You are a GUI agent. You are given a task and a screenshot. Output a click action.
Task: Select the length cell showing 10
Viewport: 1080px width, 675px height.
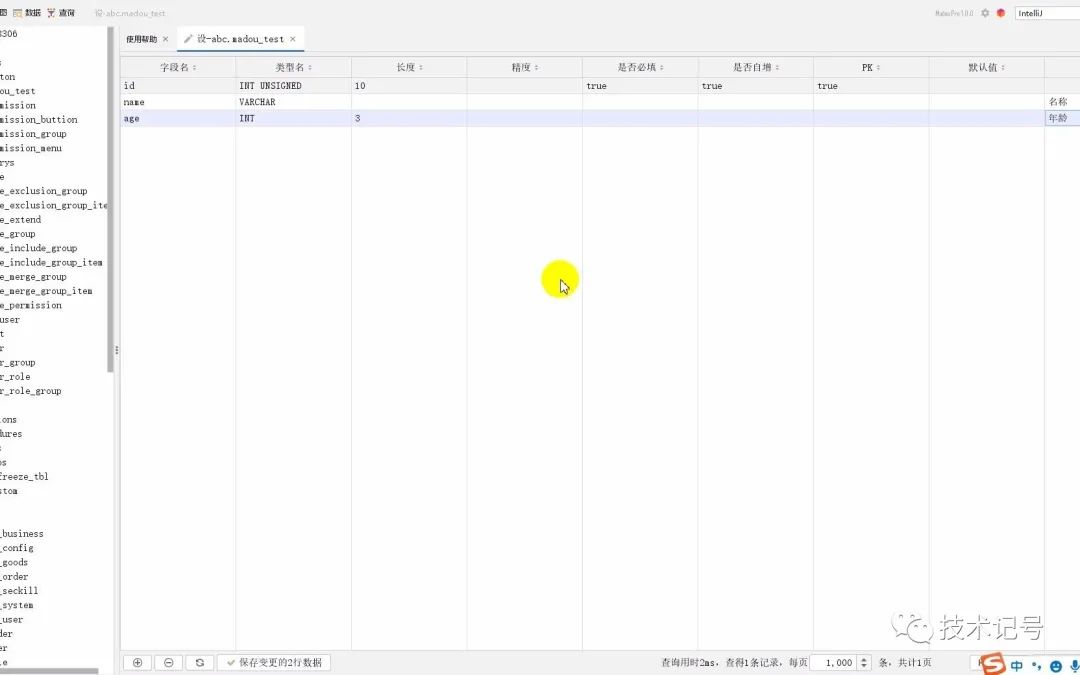(409, 86)
